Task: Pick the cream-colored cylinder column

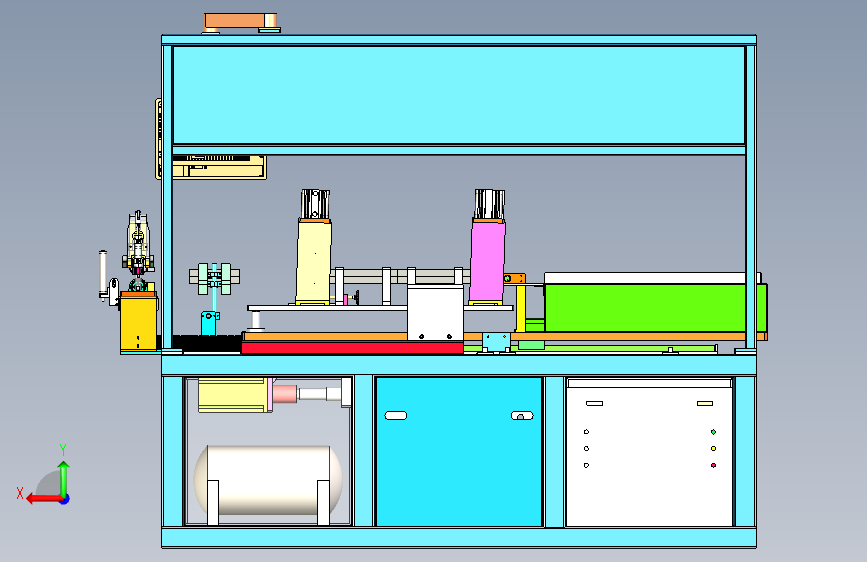Action: [314, 261]
